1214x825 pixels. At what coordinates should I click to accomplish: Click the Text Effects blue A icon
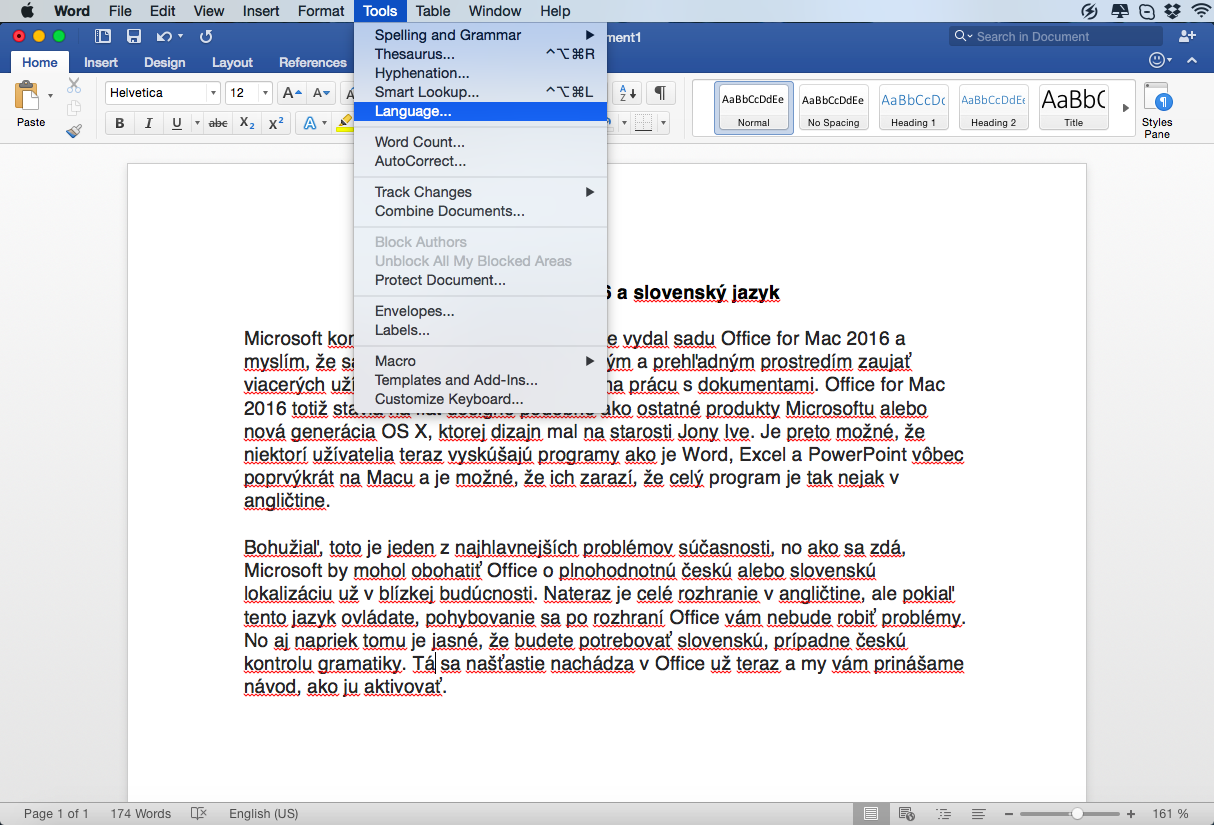(x=310, y=123)
